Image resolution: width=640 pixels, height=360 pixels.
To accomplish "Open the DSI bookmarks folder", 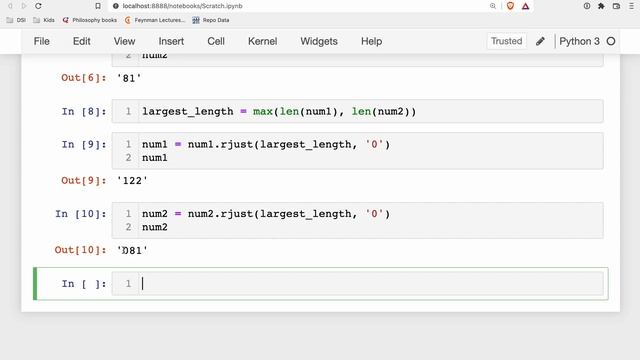I will pos(16,20).
